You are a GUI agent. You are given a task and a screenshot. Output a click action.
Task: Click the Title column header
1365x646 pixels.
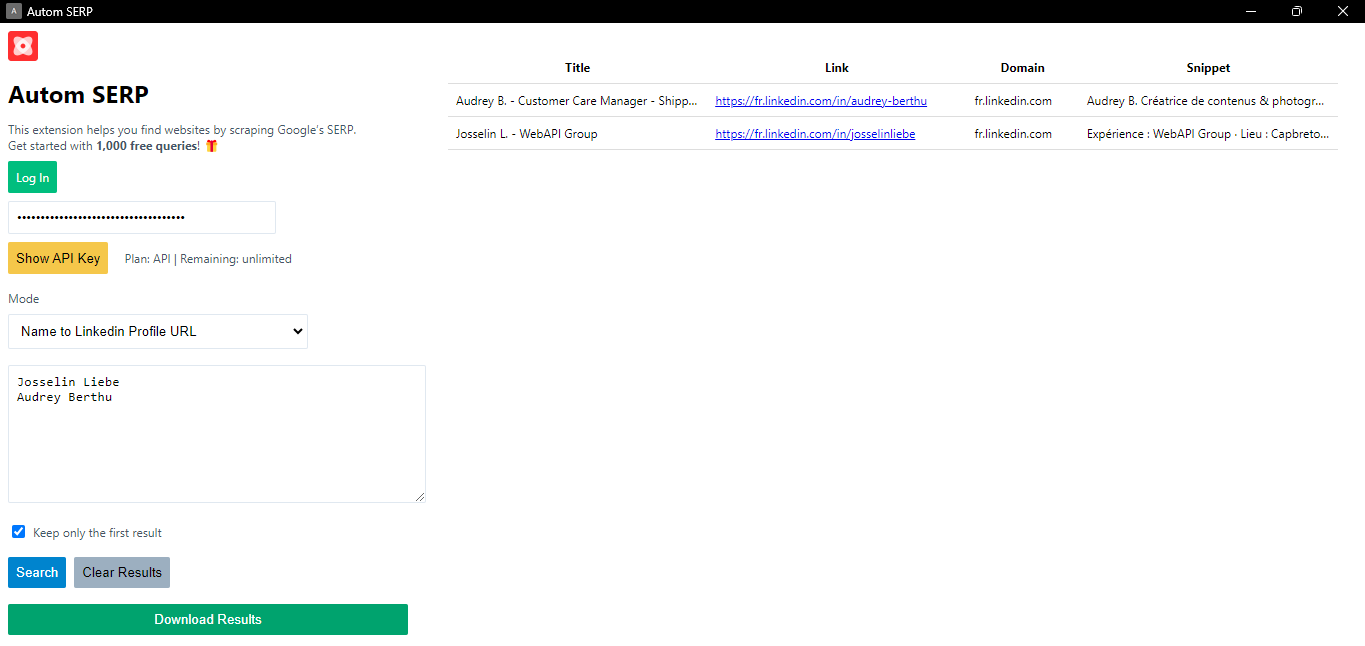[578, 68]
